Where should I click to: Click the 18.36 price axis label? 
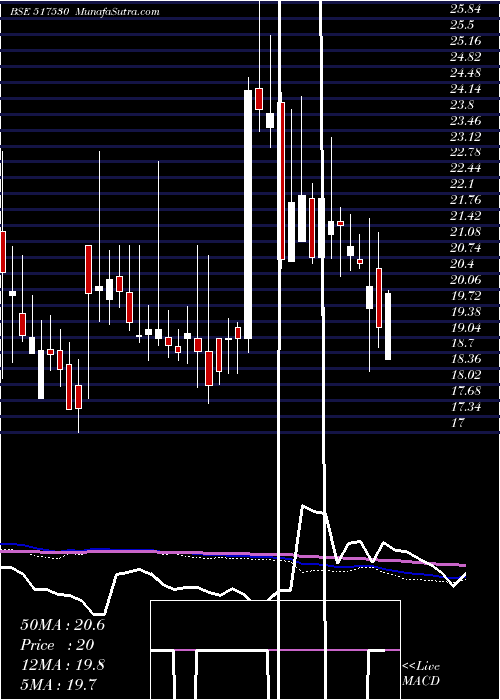pos(465,359)
